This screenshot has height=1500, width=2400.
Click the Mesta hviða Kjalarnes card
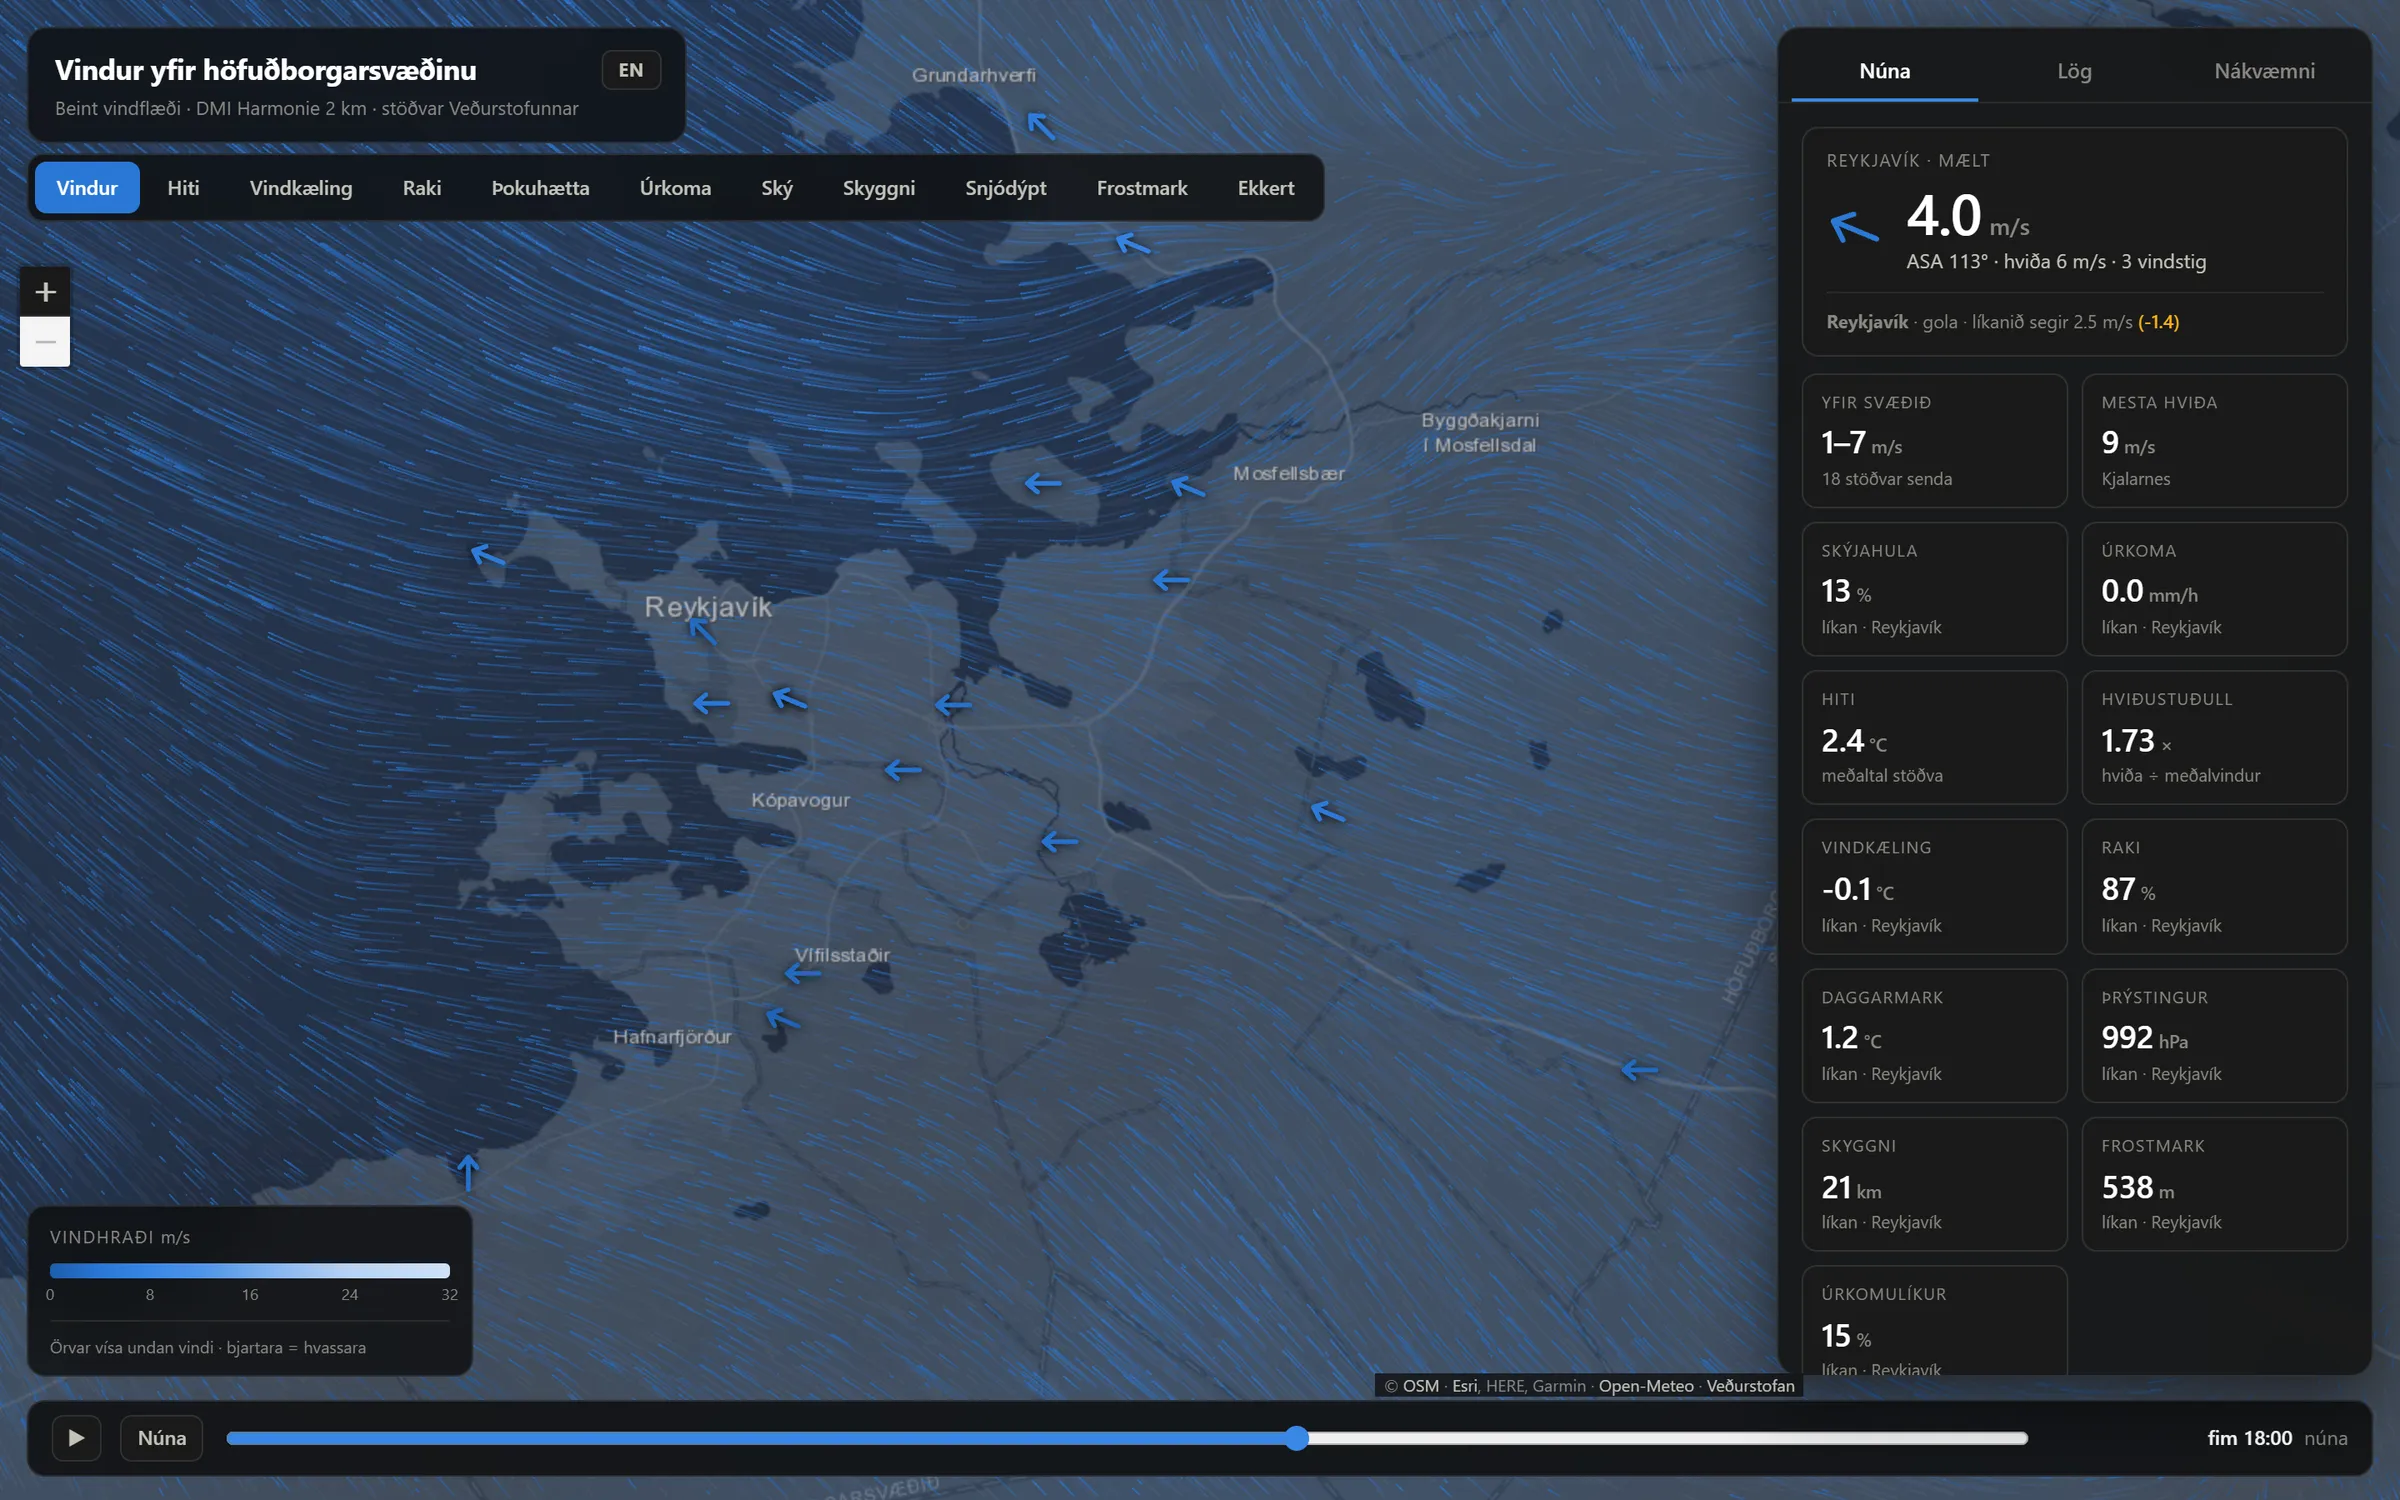point(2214,441)
